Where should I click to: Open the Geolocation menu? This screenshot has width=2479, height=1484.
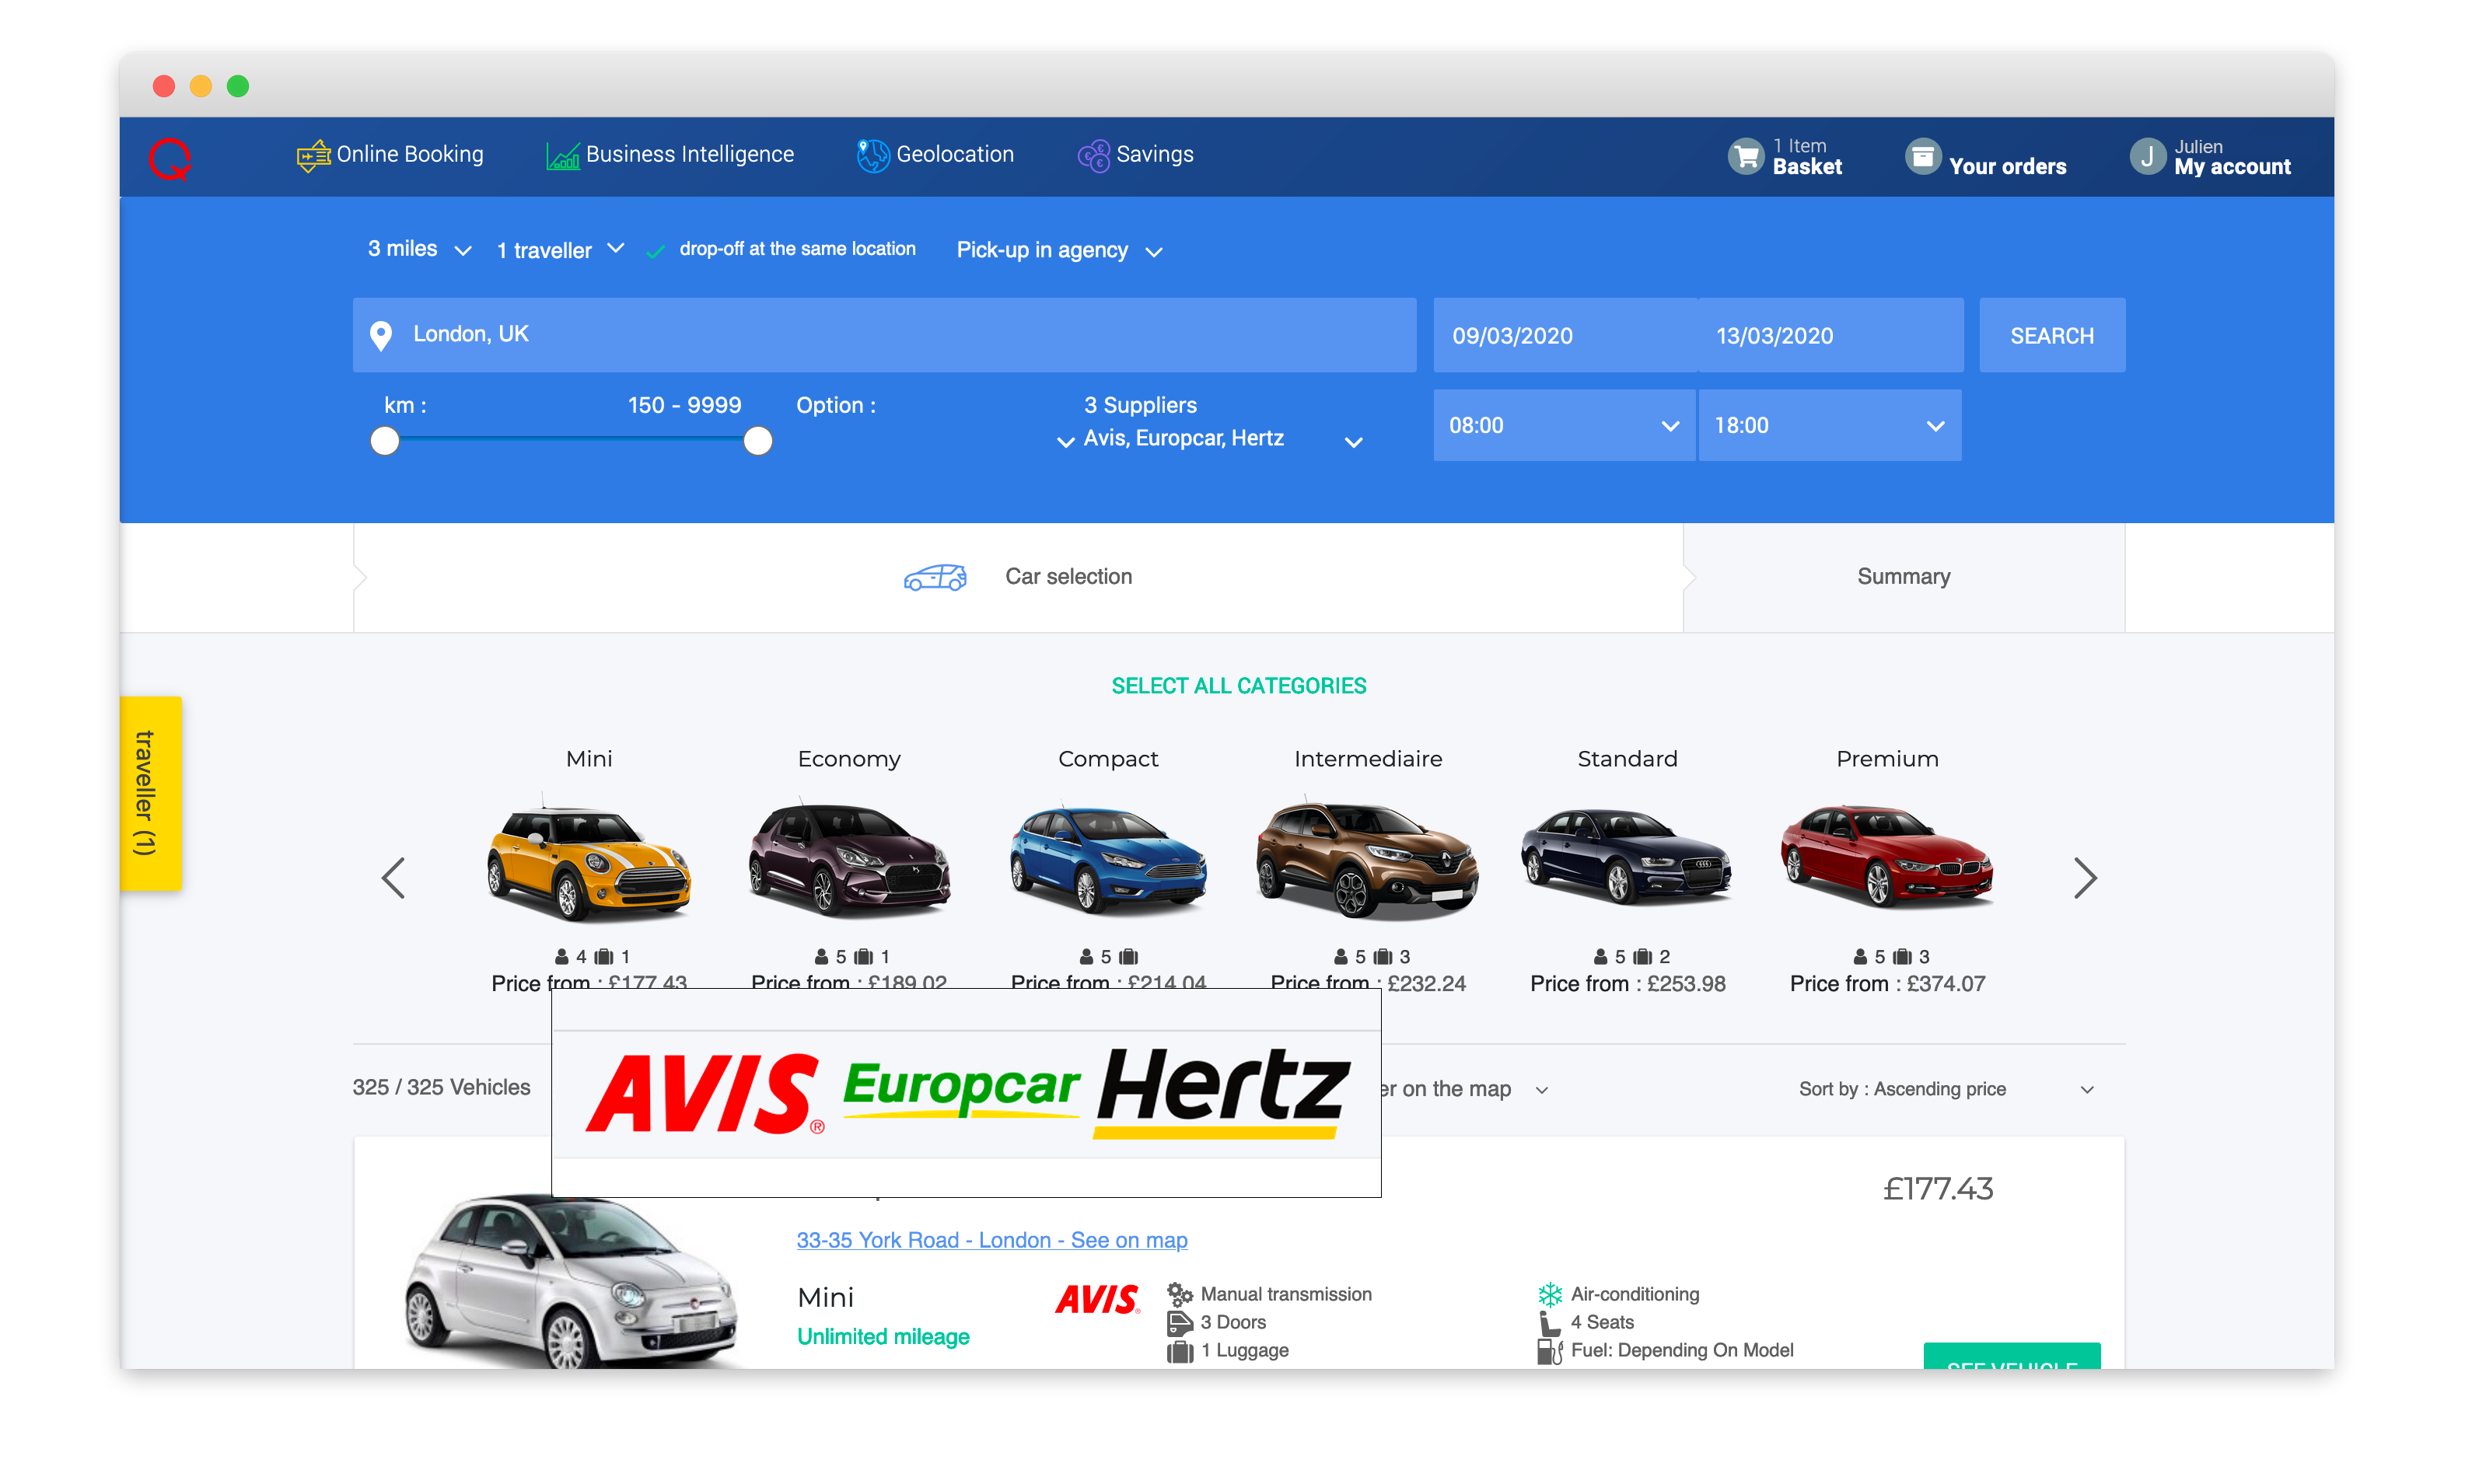[x=935, y=155]
